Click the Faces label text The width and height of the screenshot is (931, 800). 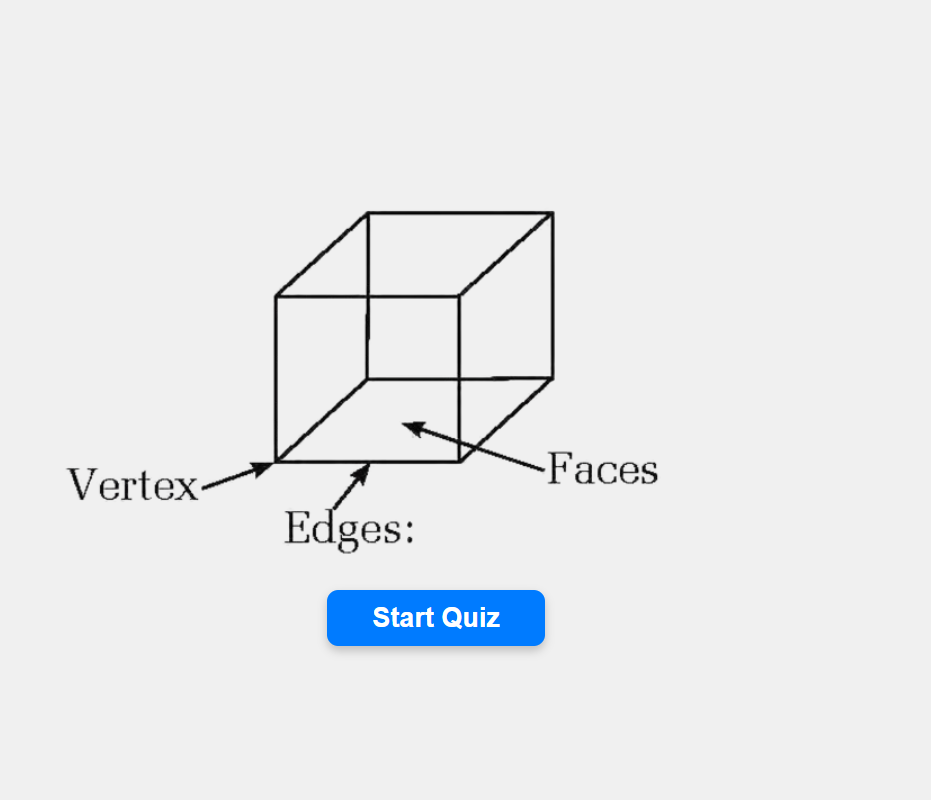tap(602, 469)
